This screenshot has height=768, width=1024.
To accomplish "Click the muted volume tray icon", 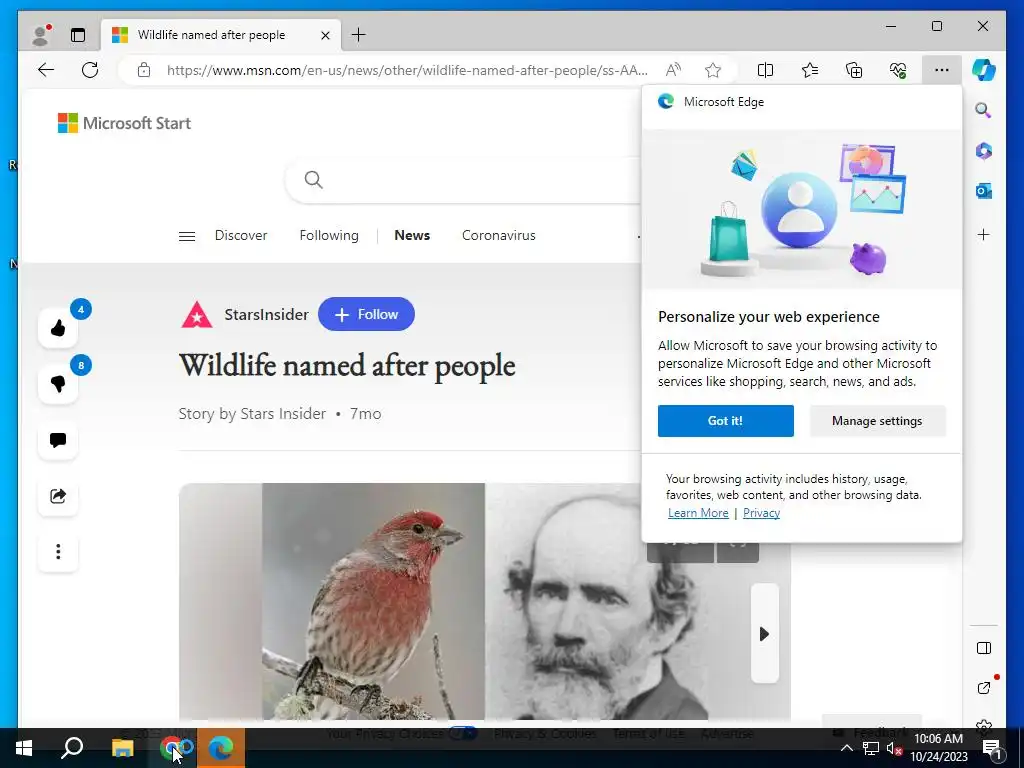I will point(894,748).
